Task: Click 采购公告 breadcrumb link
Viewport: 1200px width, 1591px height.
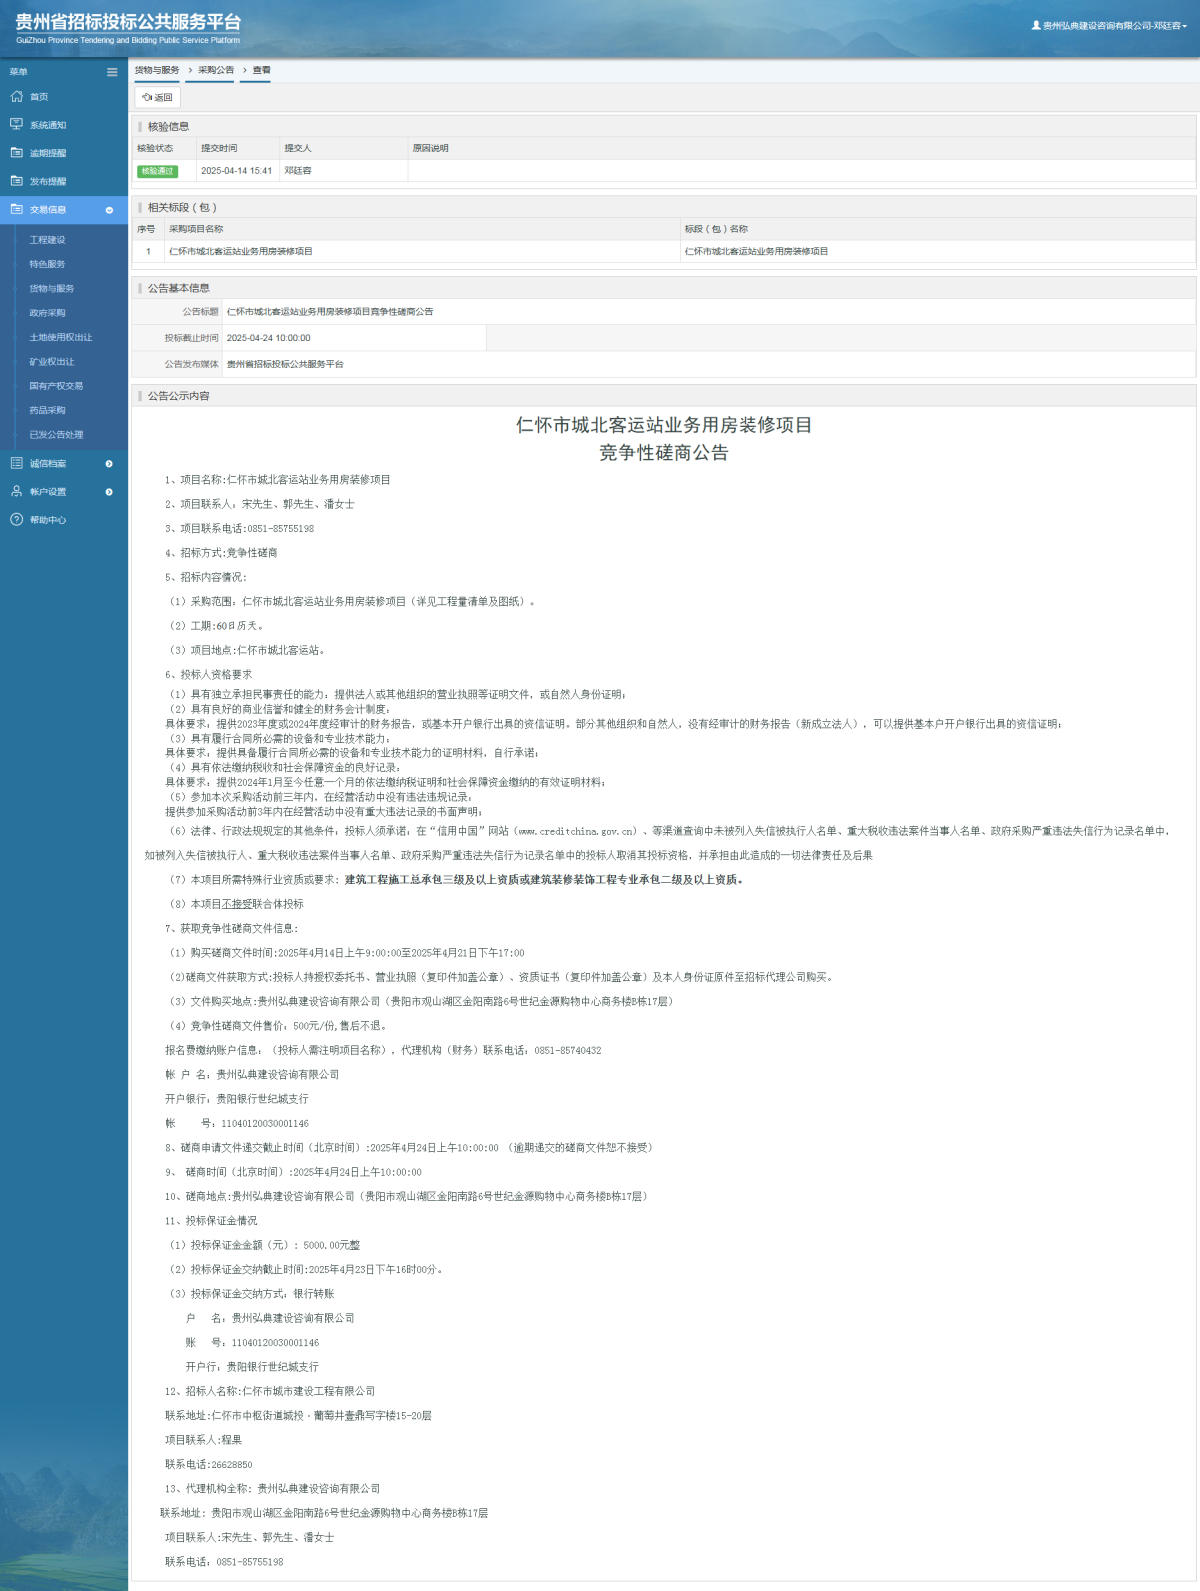Action: click(x=216, y=70)
